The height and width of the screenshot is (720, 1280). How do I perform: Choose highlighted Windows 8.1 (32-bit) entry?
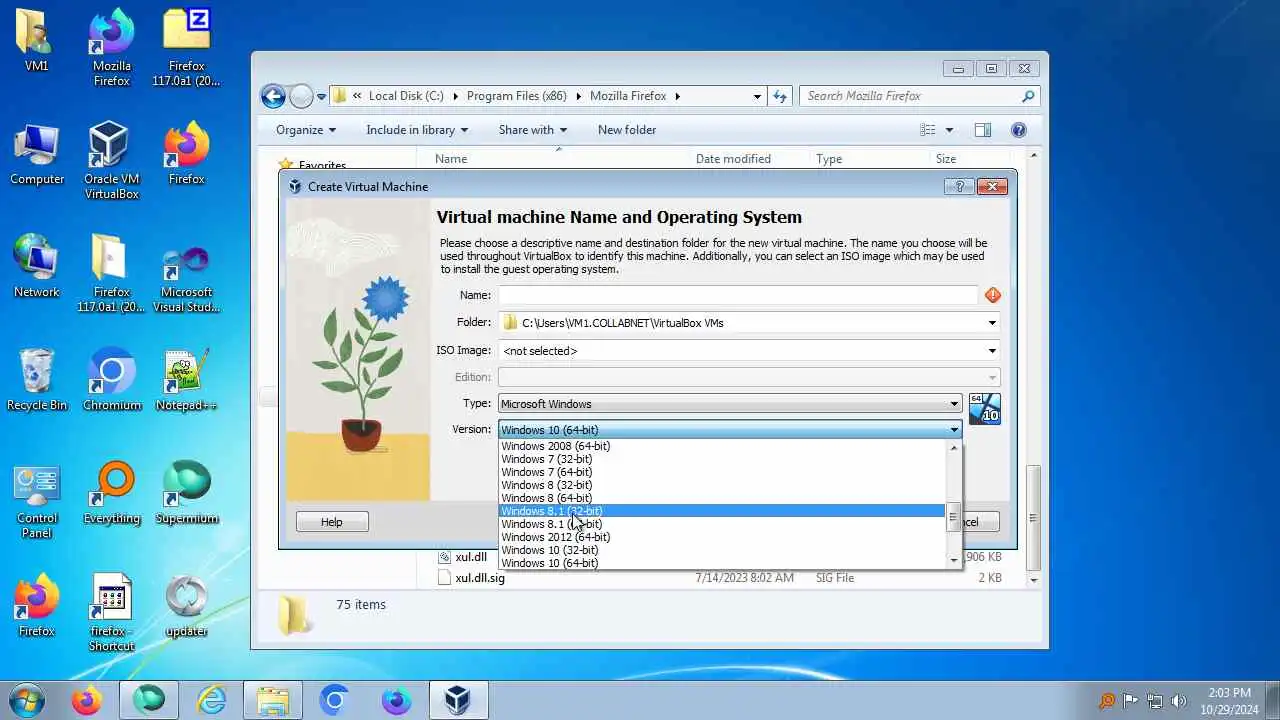pyautogui.click(x=721, y=511)
